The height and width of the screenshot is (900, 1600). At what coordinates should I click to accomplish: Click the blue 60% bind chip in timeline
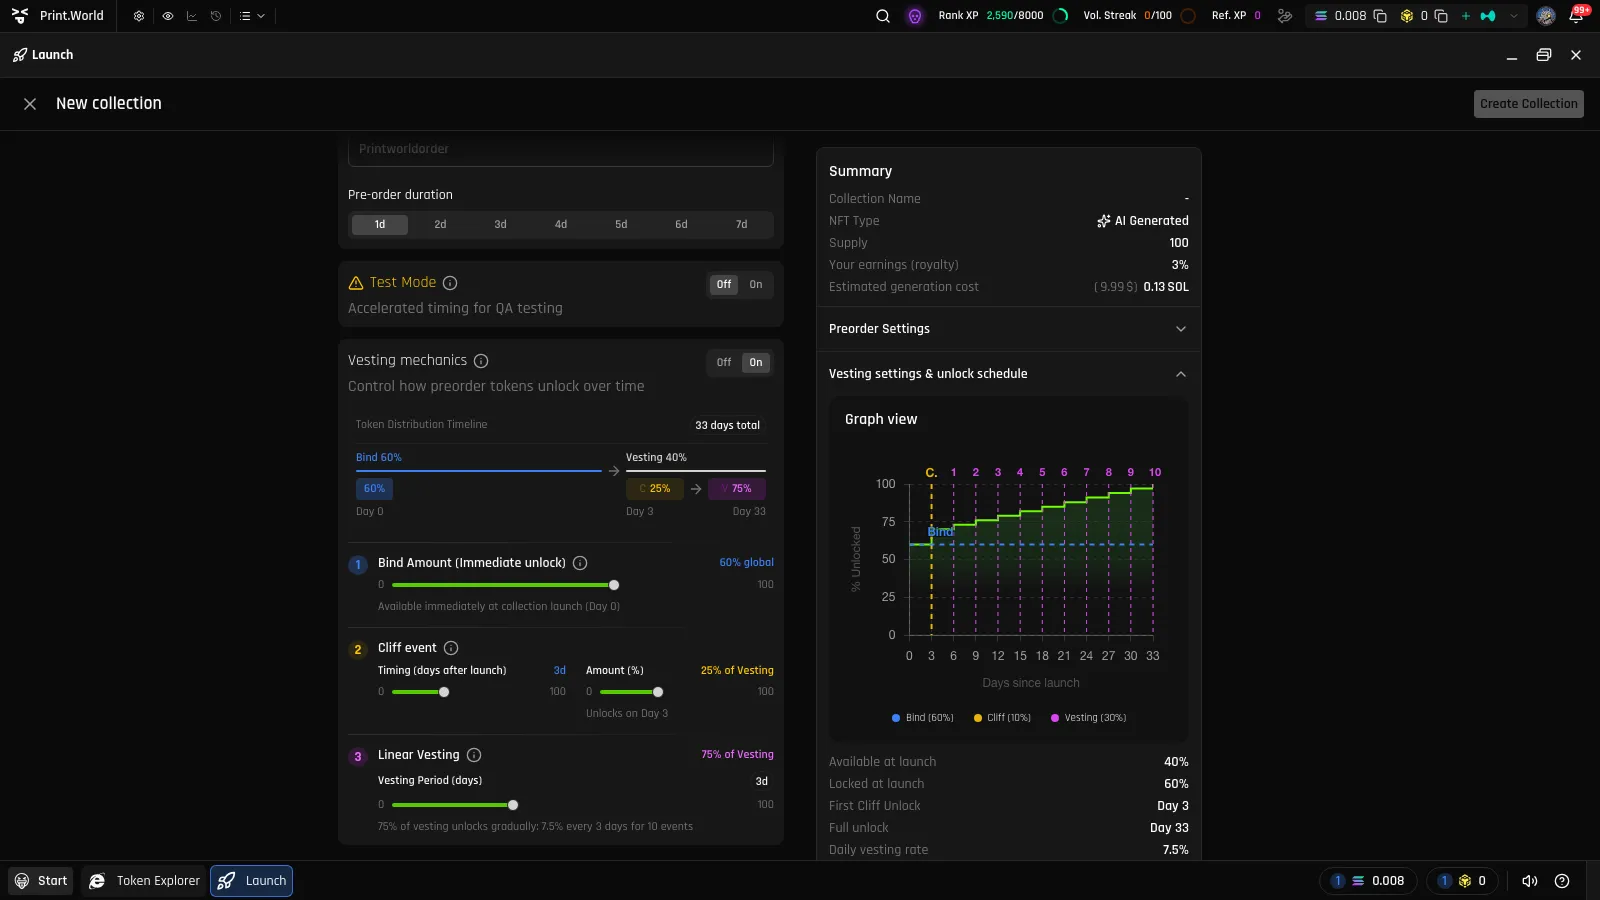(374, 489)
